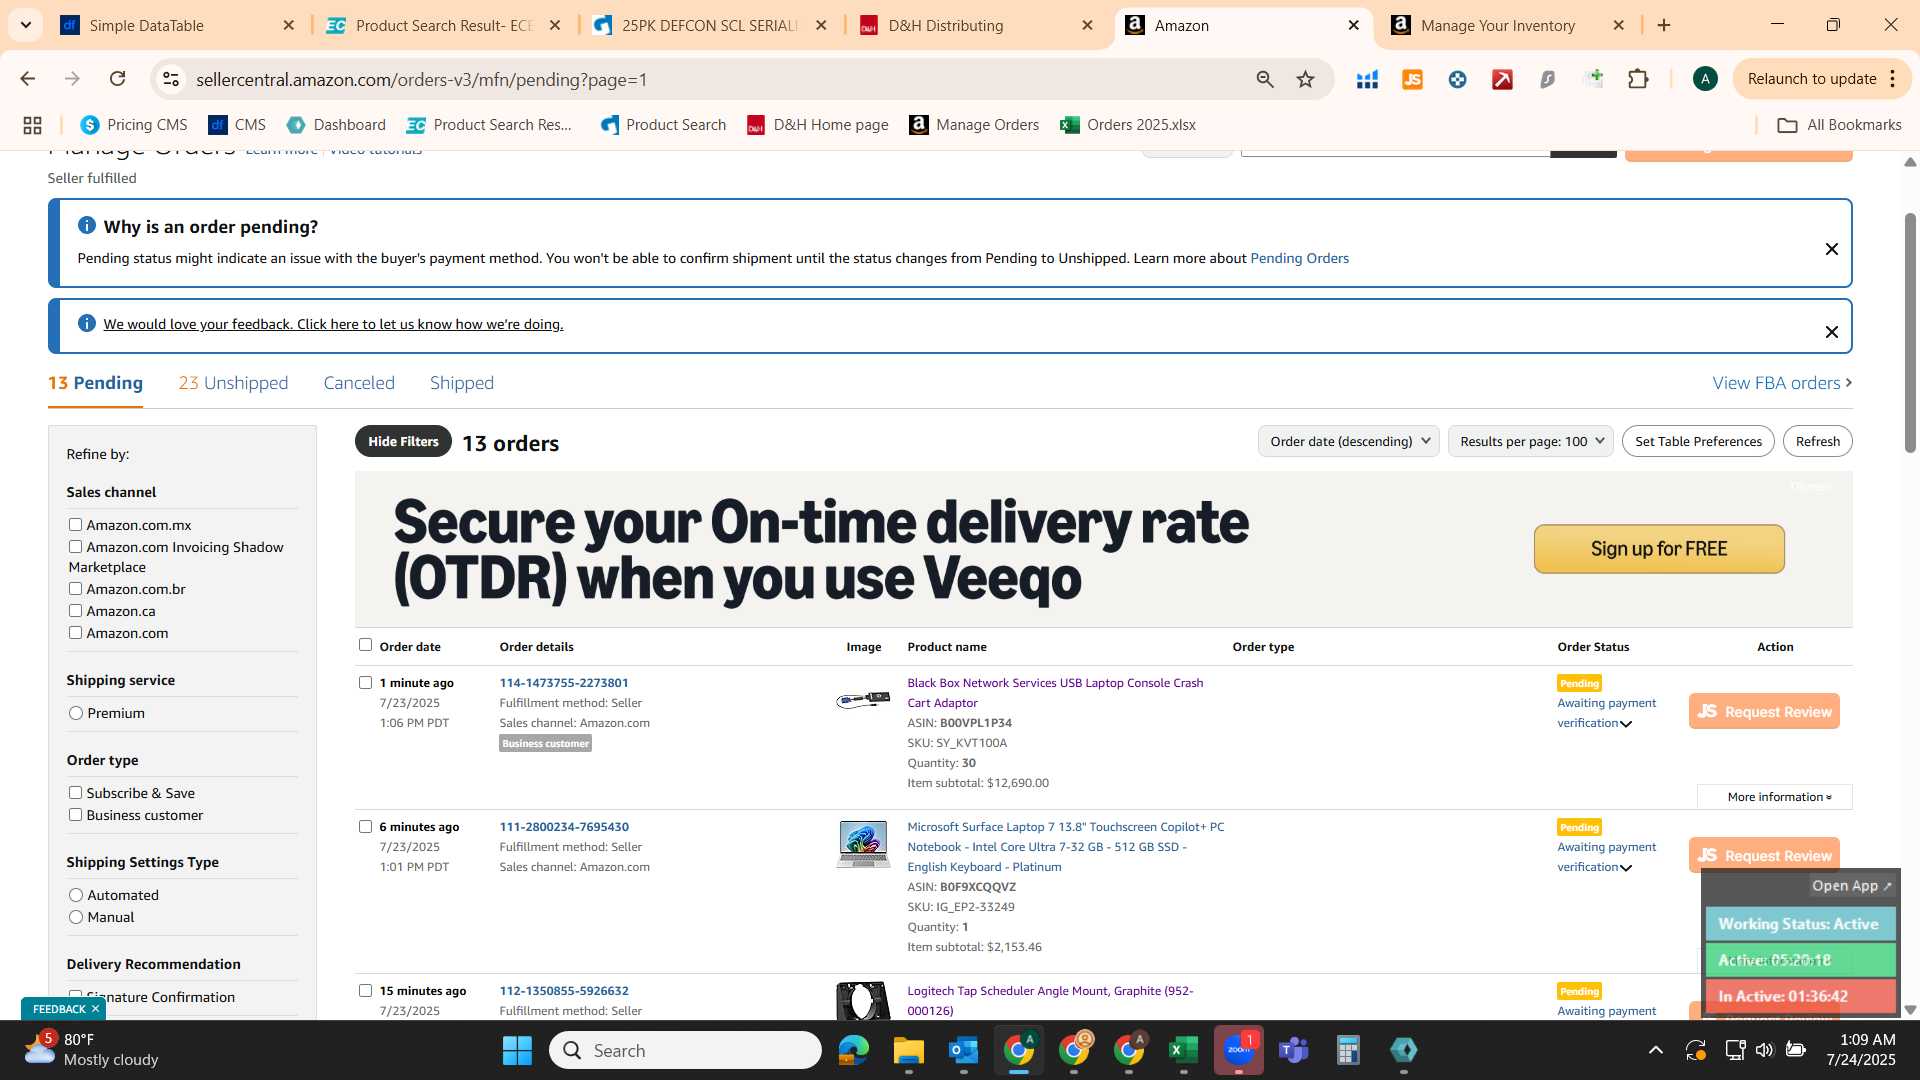
Task: Switch to the Canceled tab
Action: pyautogui.click(x=359, y=383)
